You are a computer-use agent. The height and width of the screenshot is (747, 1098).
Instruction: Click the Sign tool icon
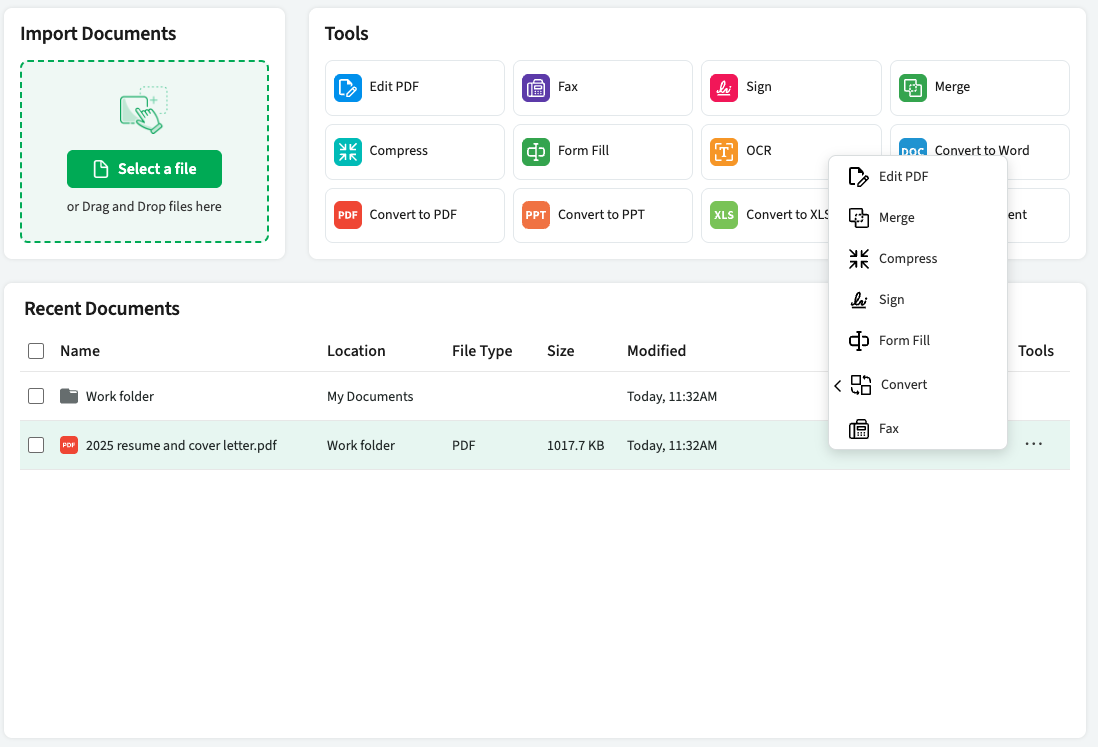(723, 88)
